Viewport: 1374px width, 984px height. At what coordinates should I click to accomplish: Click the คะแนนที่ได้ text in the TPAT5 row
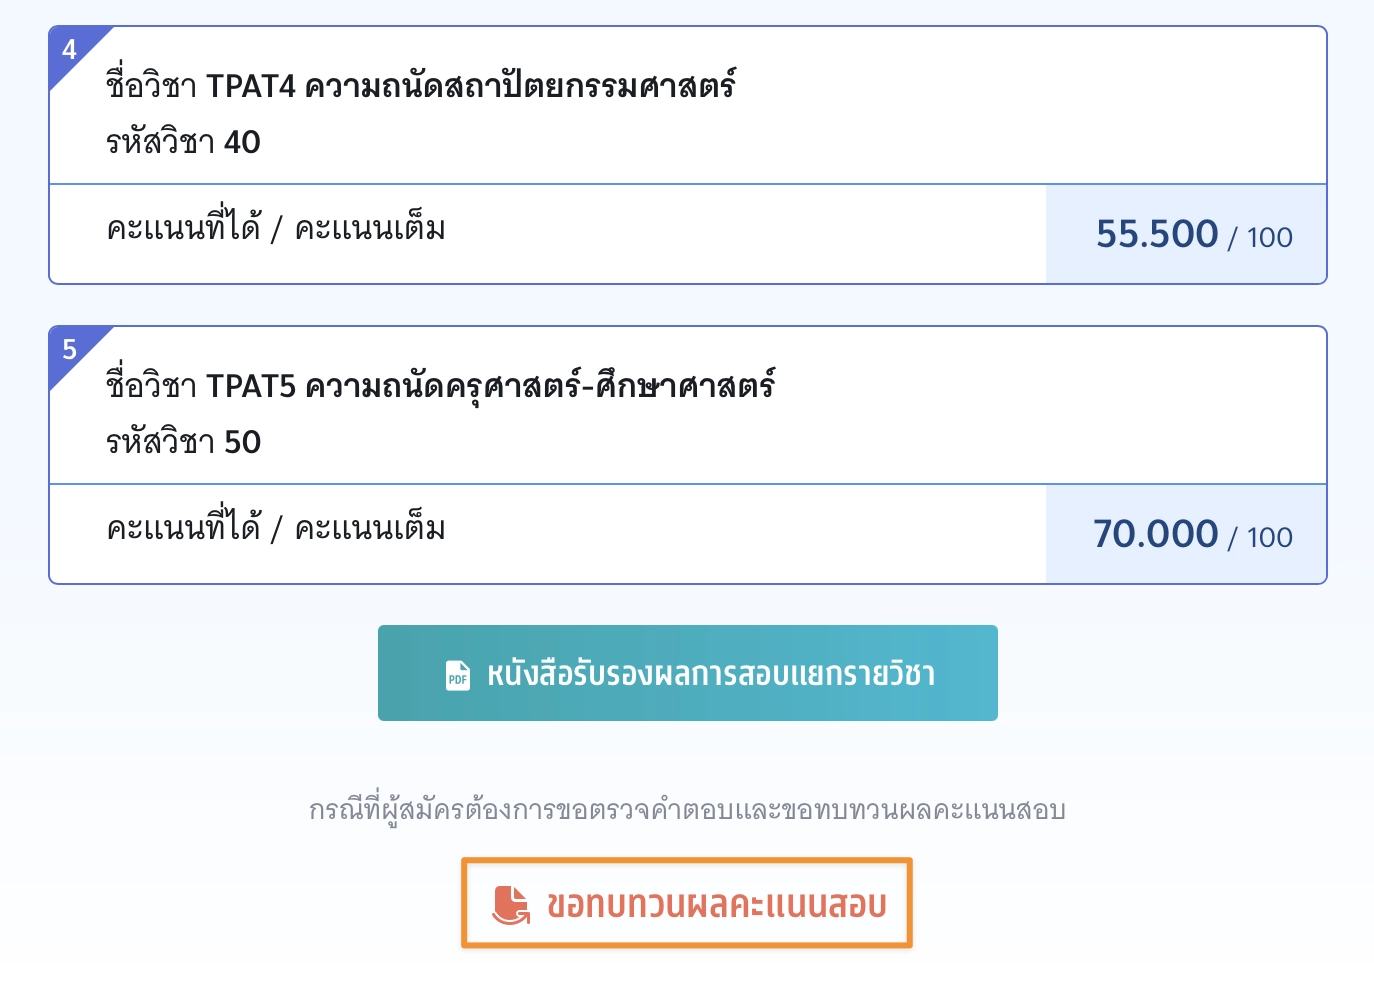point(184,529)
